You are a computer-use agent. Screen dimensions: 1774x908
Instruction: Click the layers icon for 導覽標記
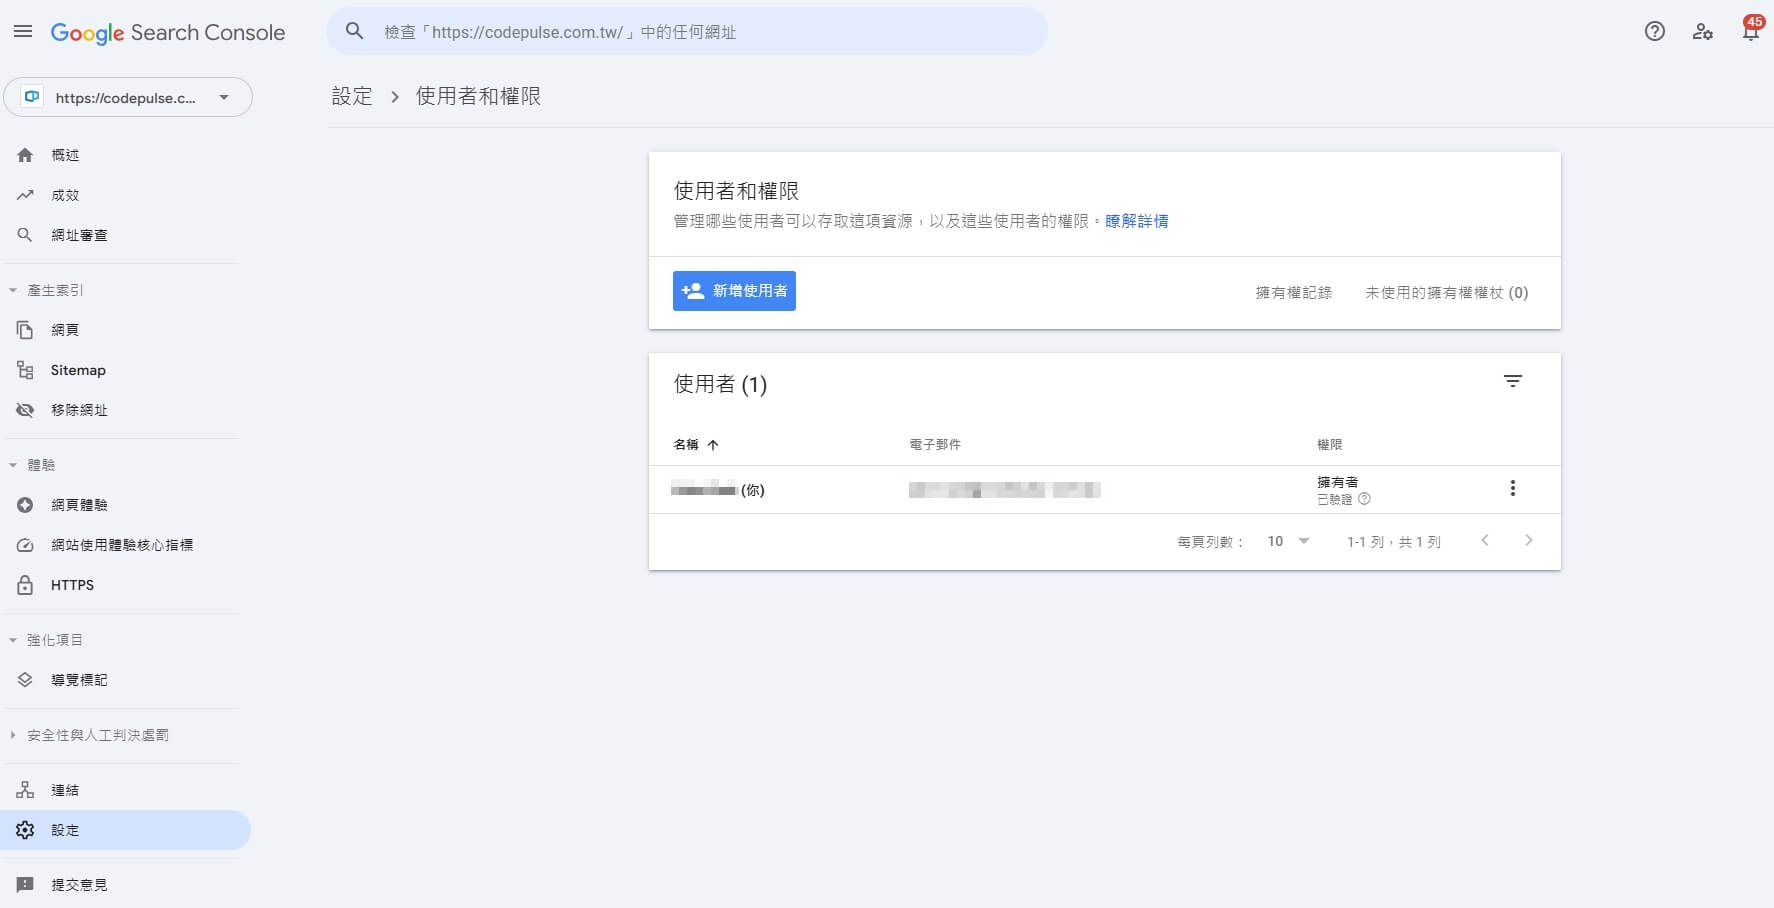(x=25, y=680)
